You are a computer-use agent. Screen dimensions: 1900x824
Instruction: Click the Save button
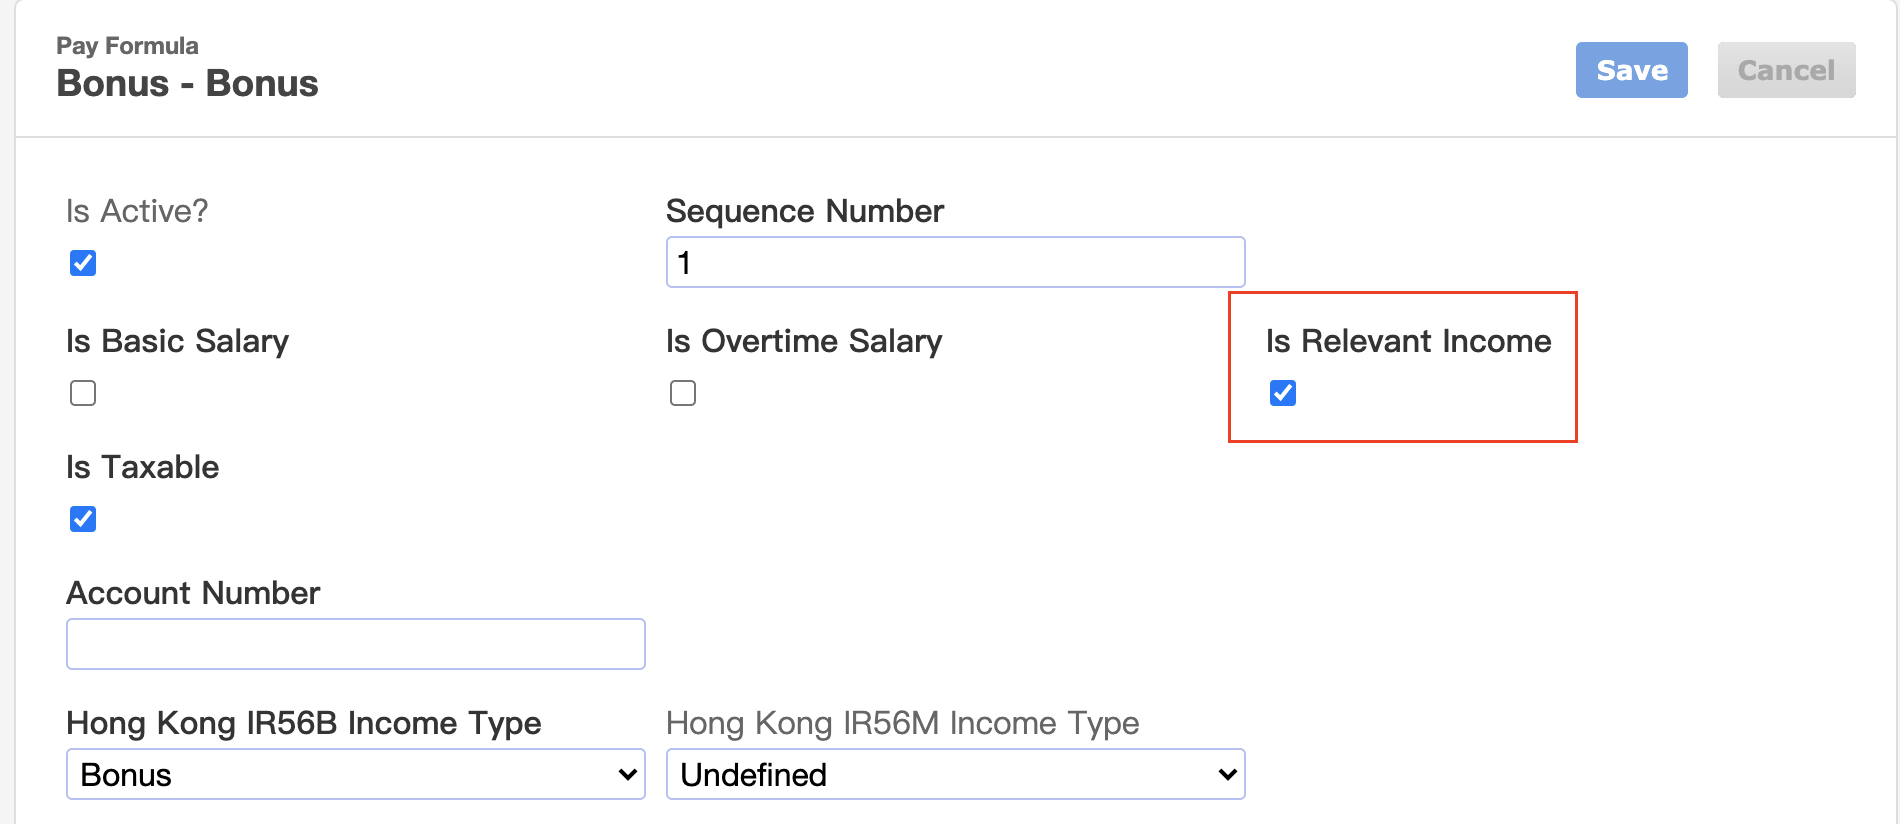(1631, 70)
